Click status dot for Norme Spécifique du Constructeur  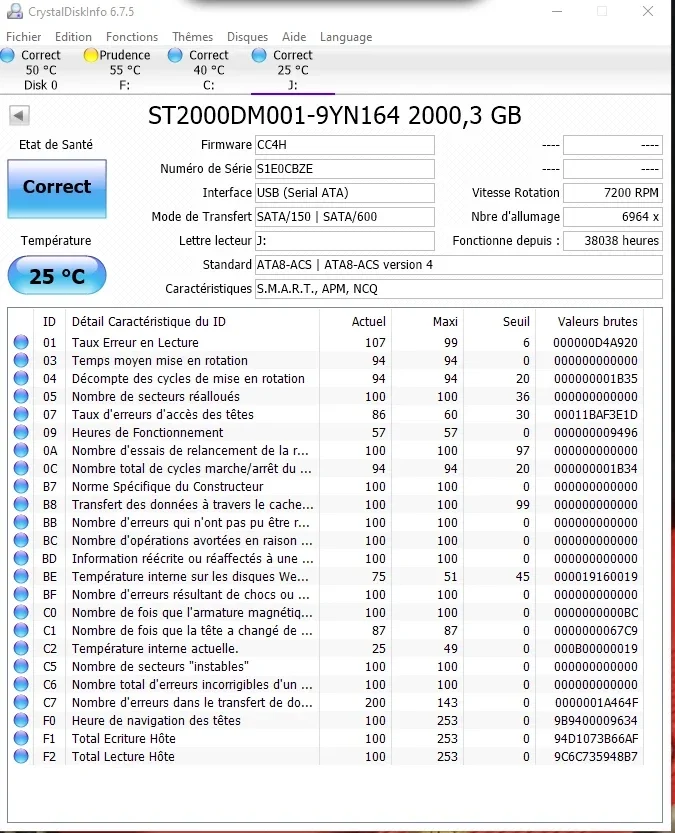21,486
